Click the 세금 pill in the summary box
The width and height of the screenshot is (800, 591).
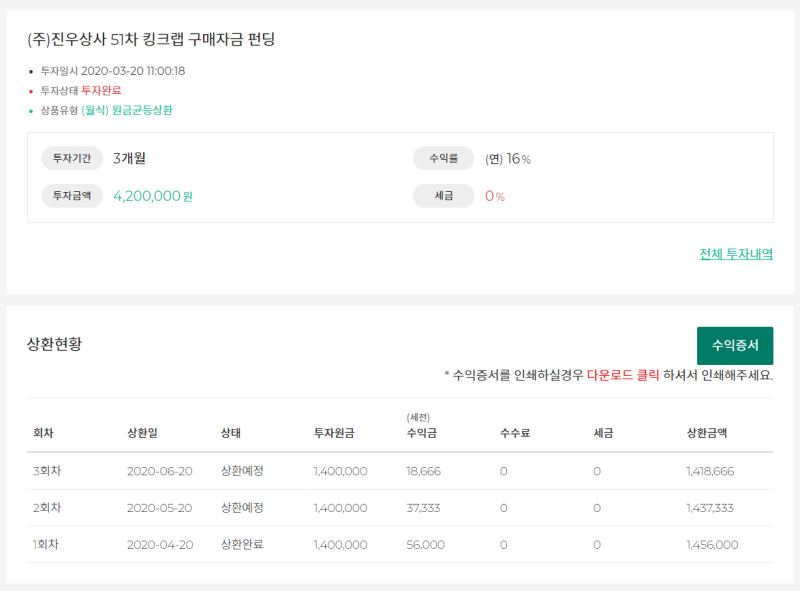tap(444, 196)
